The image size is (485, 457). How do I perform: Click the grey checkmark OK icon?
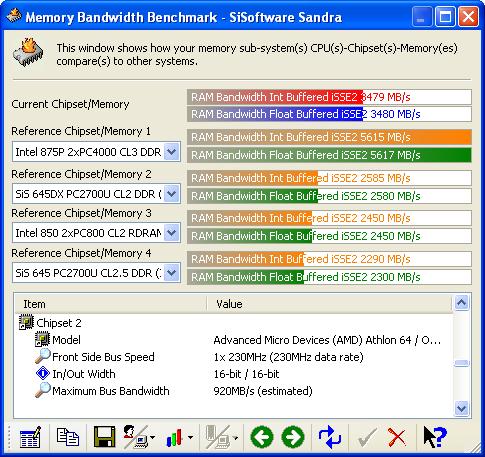tap(367, 437)
